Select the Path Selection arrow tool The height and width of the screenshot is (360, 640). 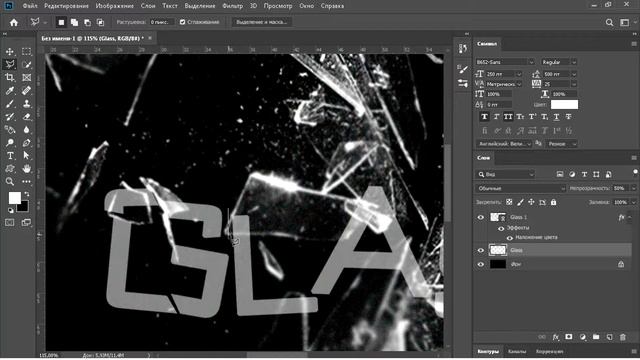pos(27,156)
